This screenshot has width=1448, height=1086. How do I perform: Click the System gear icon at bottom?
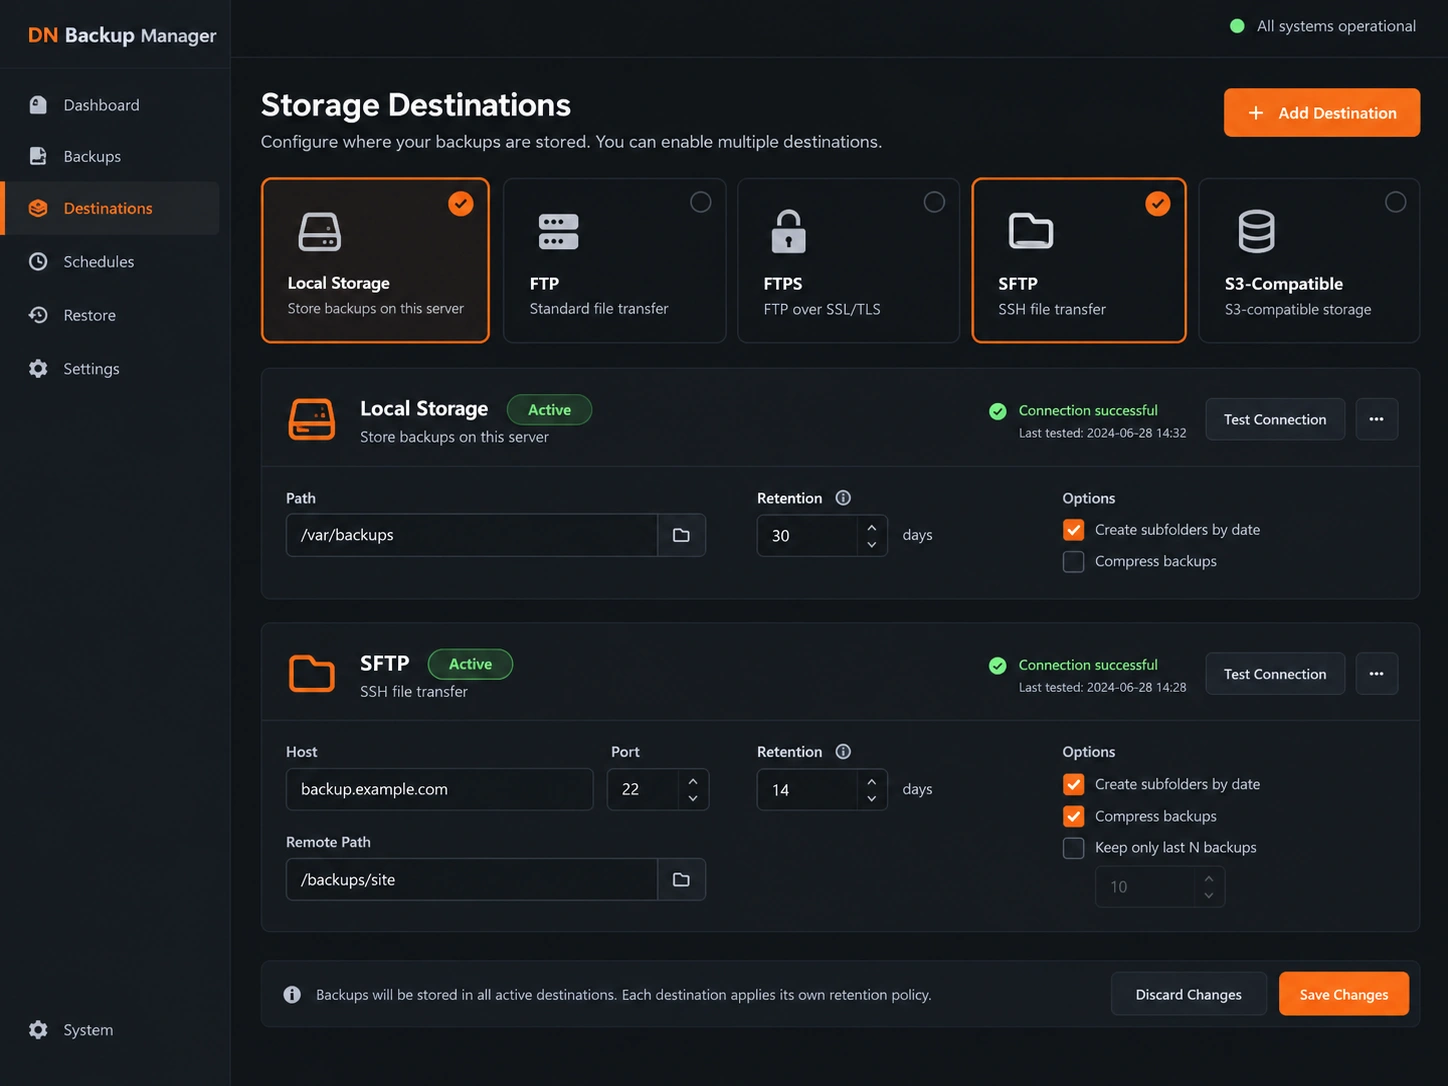tap(38, 1030)
